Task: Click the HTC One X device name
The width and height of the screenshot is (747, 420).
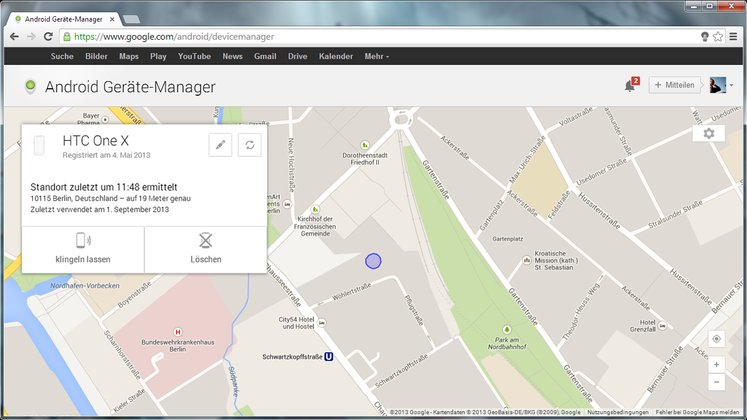Action: pos(96,140)
